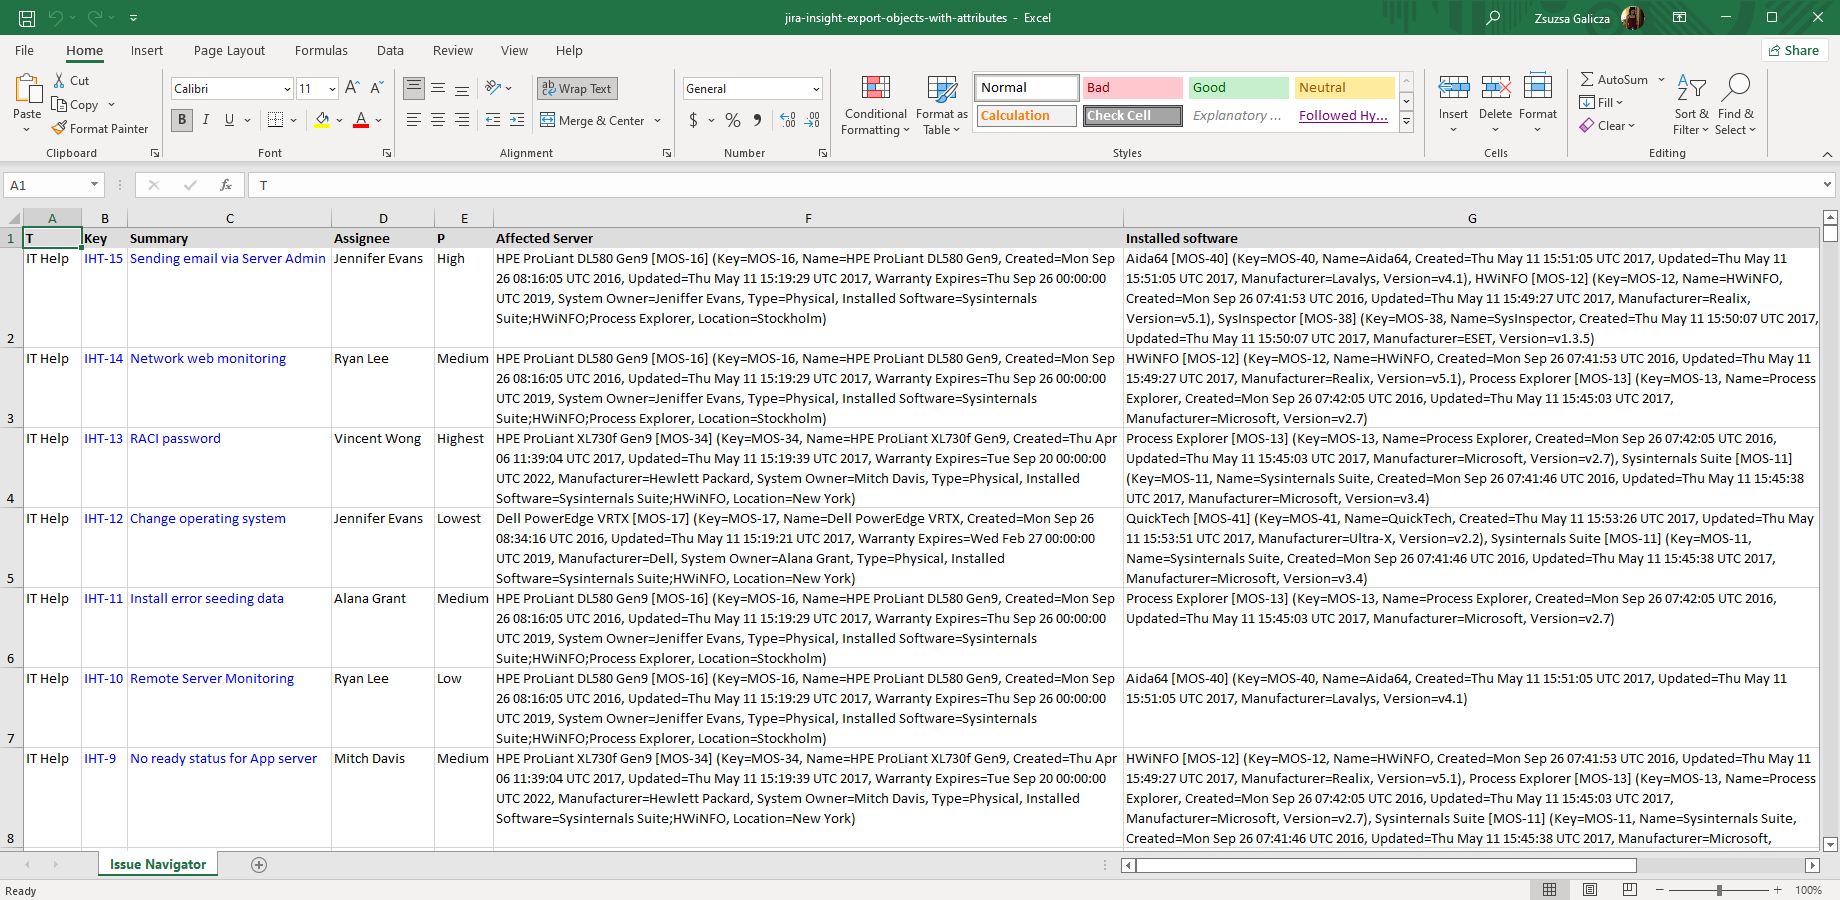Switch to the Data tab
Screen dimensions: 1840x900
[390, 51]
